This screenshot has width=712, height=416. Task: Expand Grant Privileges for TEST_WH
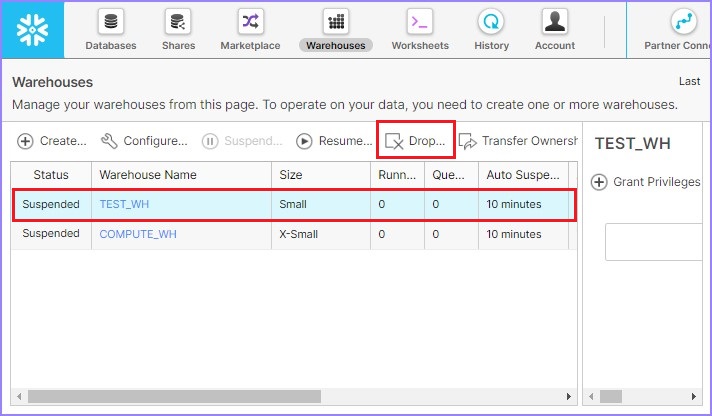pyautogui.click(x=646, y=182)
